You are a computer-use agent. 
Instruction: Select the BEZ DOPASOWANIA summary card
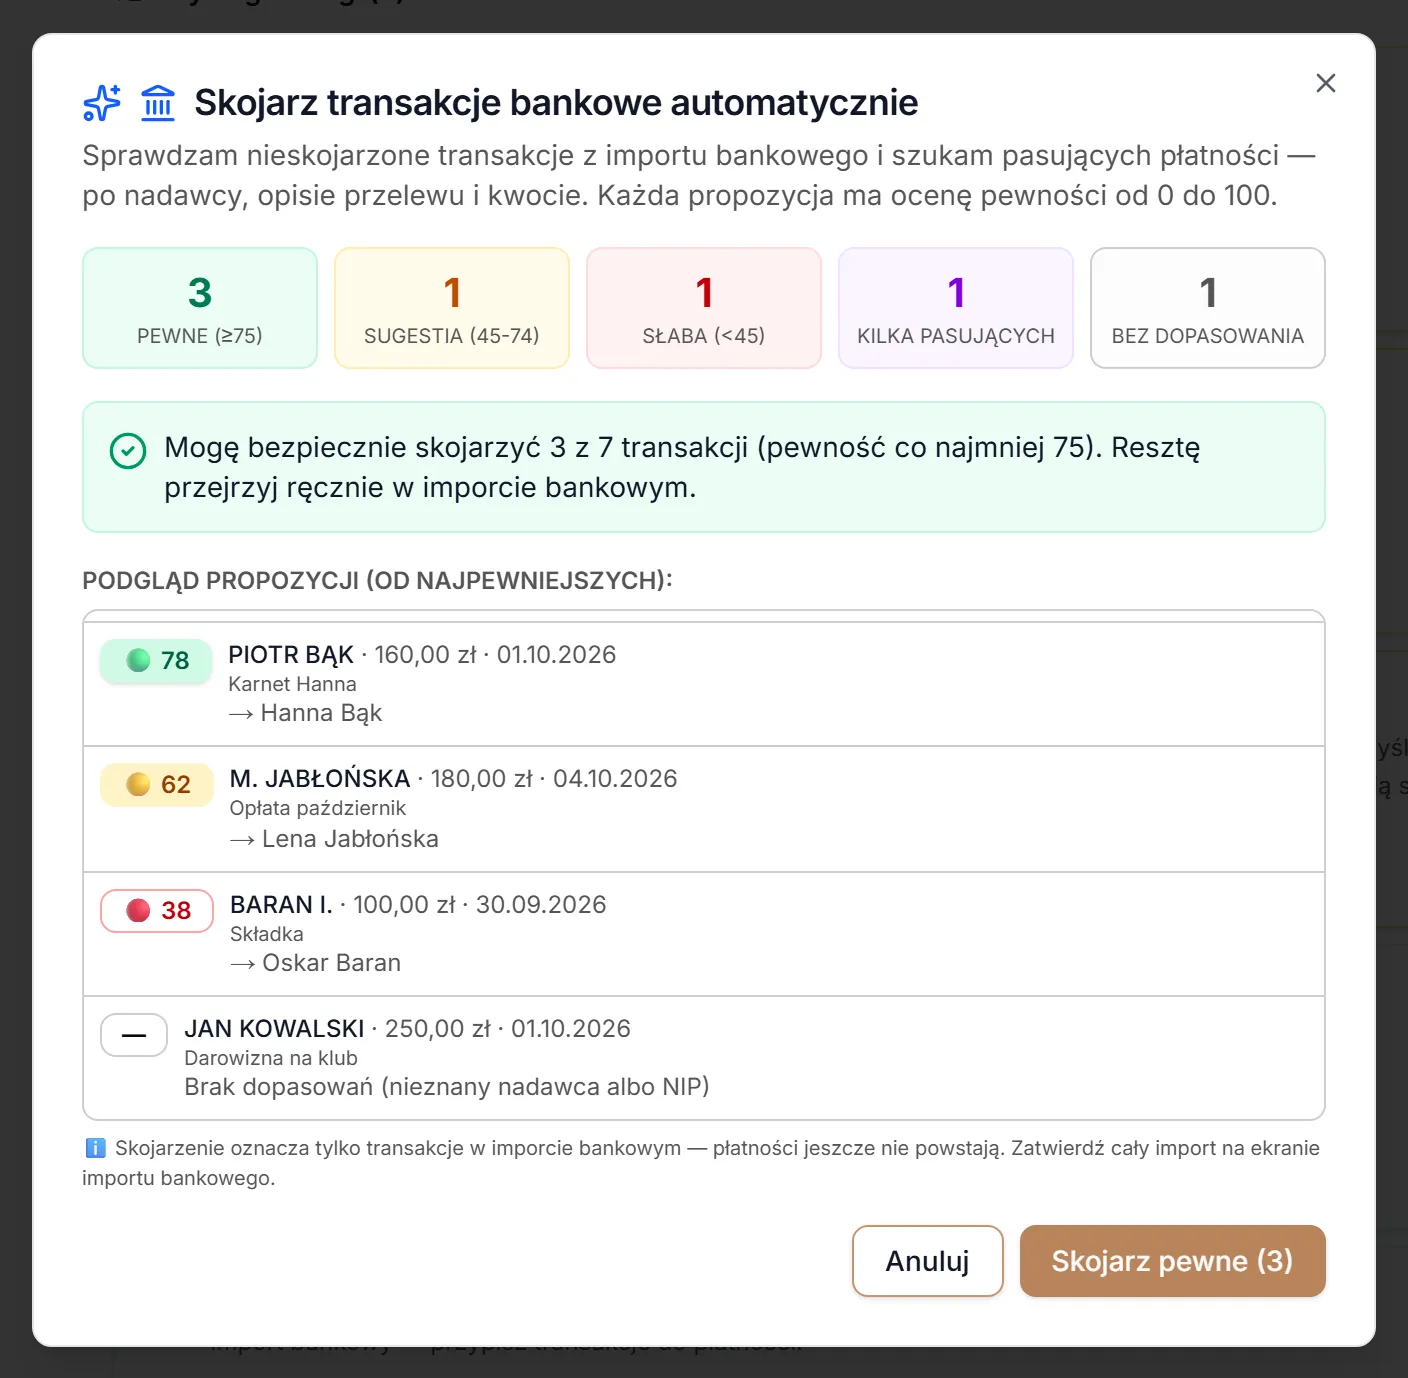coord(1208,308)
